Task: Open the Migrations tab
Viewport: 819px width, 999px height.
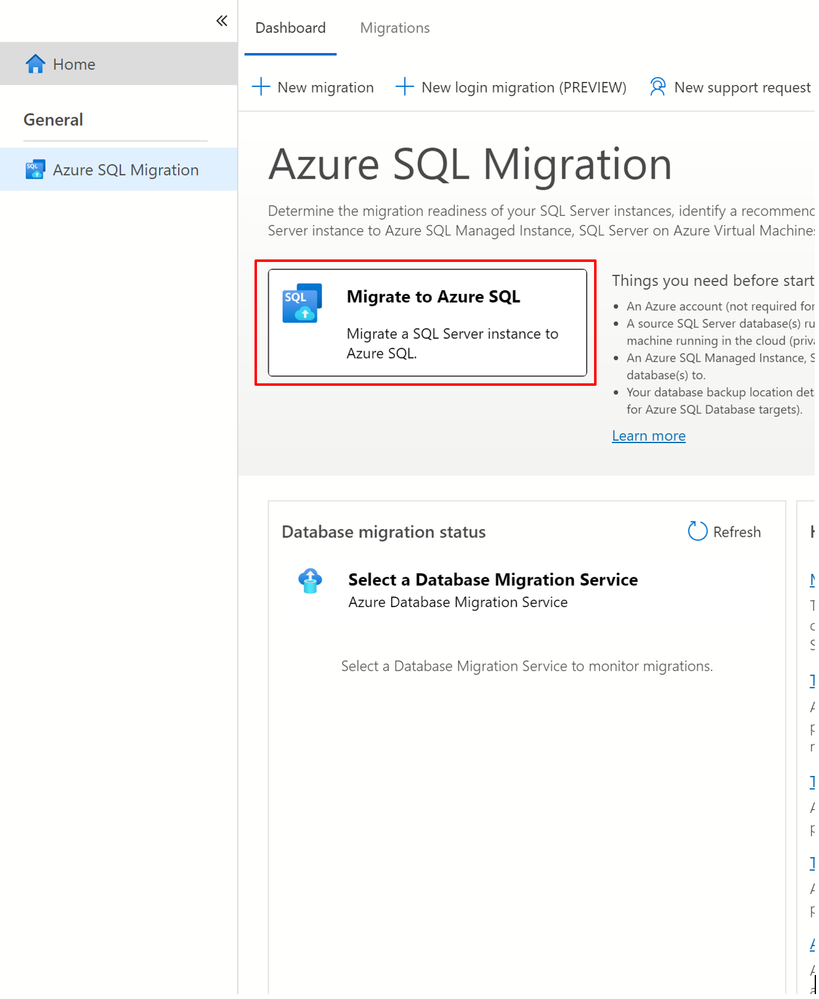Action: (x=395, y=28)
